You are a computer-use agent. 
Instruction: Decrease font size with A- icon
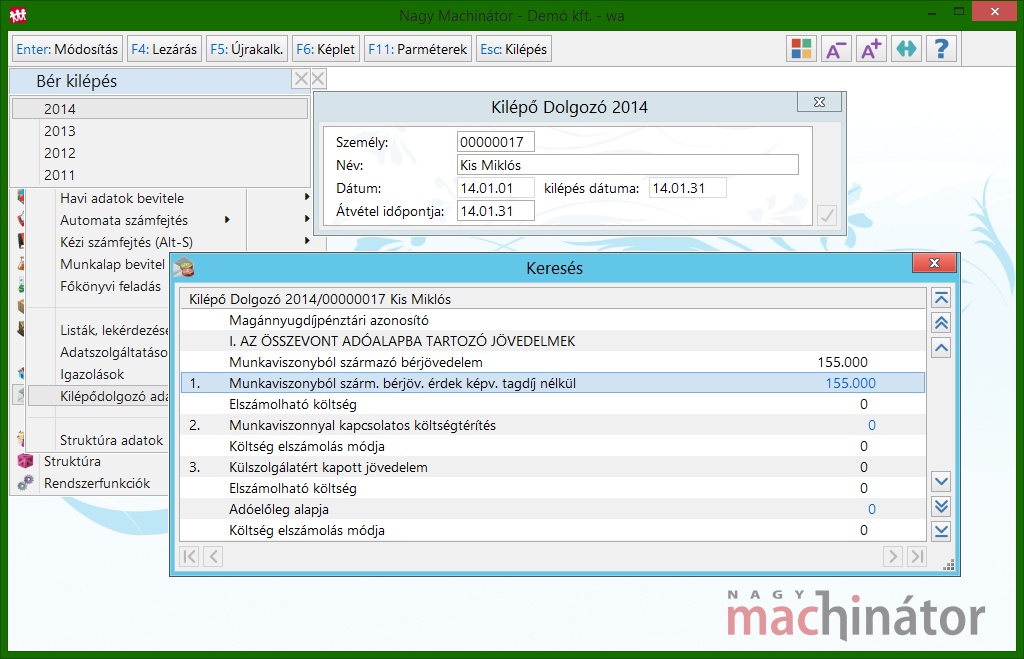(x=836, y=49)
